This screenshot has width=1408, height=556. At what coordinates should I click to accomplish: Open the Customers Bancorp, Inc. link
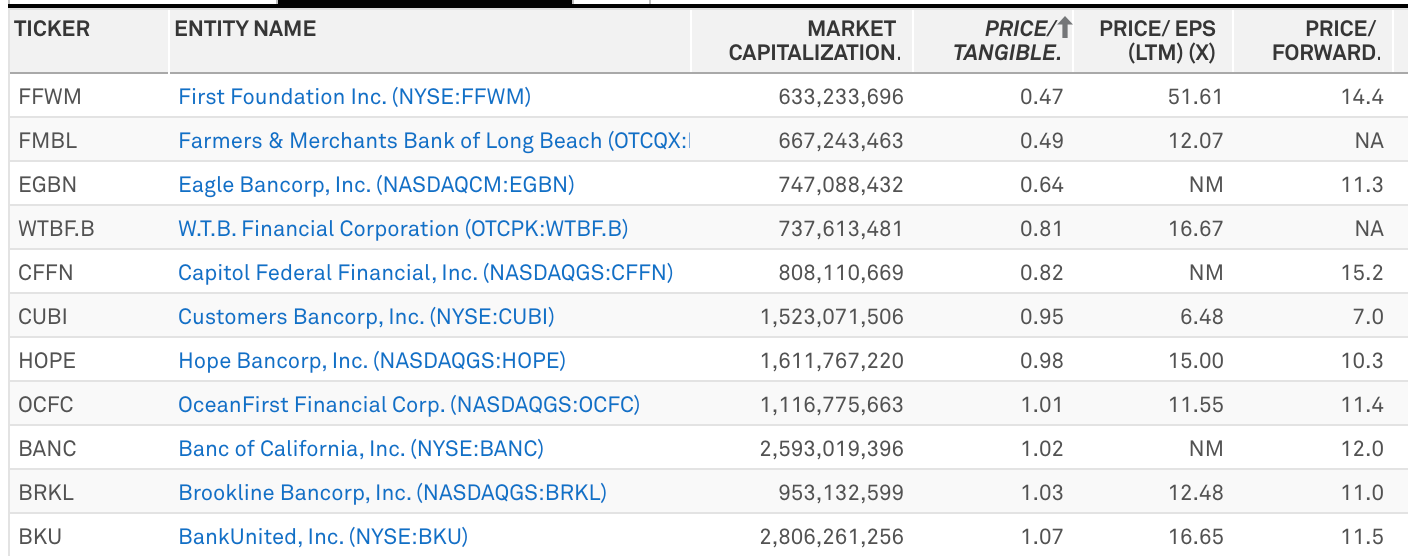click(x=366, y=317)
